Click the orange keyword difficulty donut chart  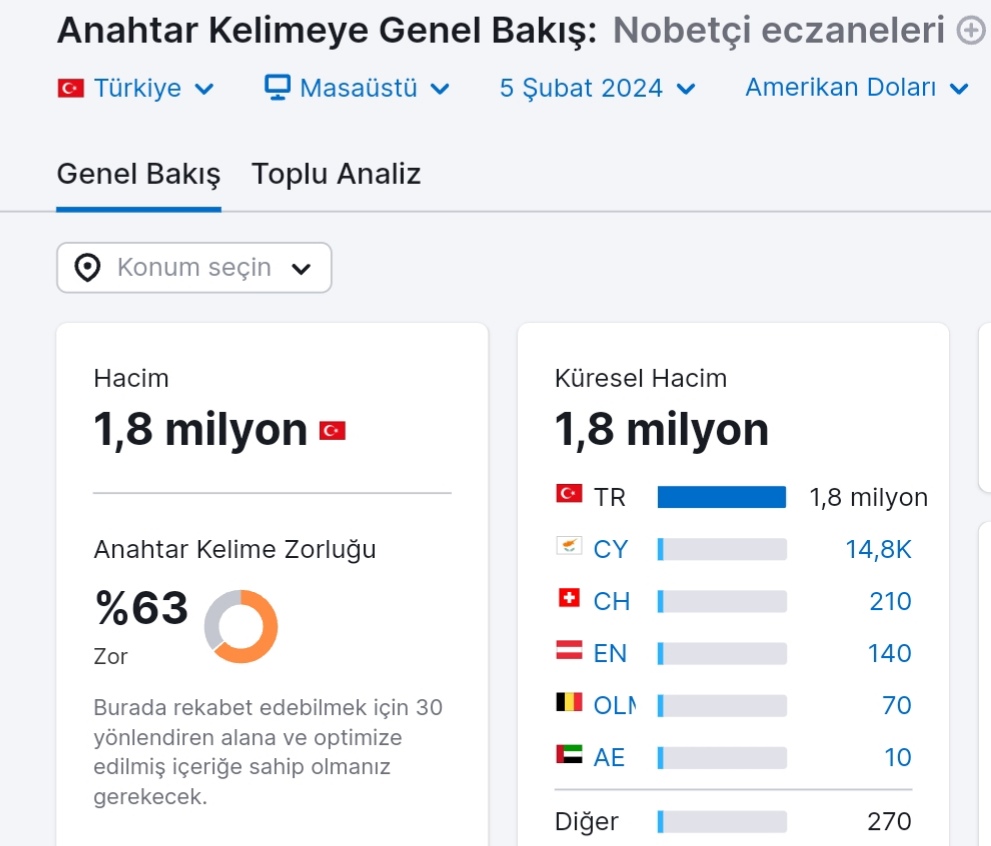point(241,626)
